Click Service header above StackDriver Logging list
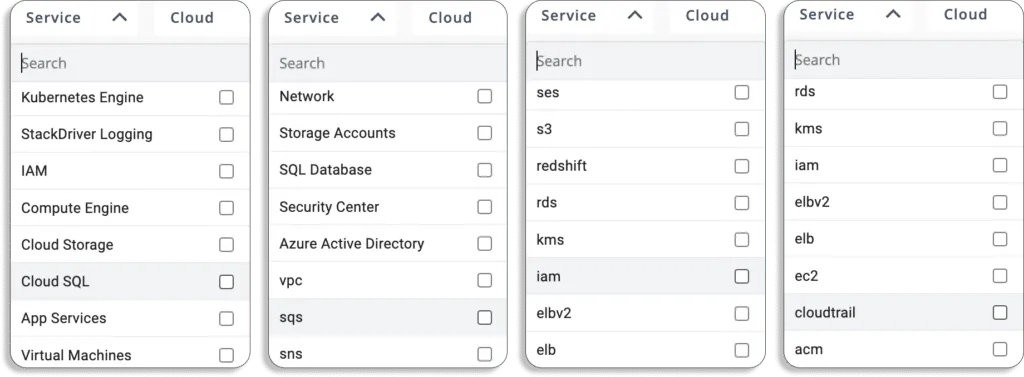Screen dimensions: 1024x377 coord(53,18)
